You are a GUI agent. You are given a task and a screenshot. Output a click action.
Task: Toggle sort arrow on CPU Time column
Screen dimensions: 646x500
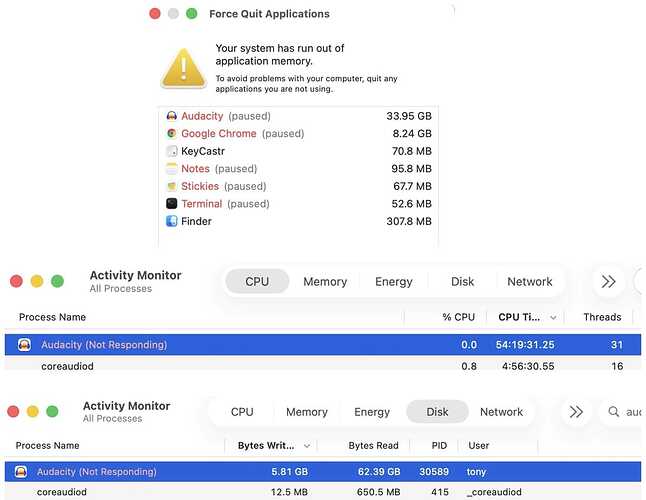(x=553, y=318)
